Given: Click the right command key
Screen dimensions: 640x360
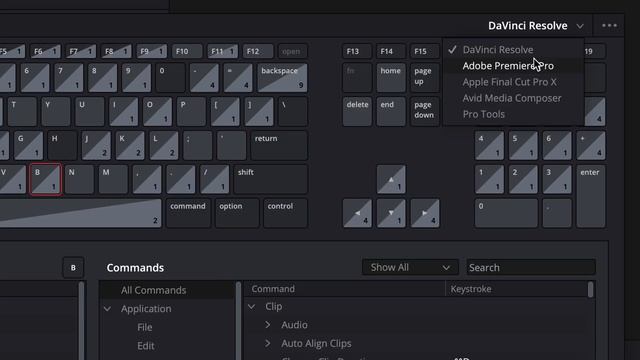Looking at the screenshot, I should click(188, 213).
